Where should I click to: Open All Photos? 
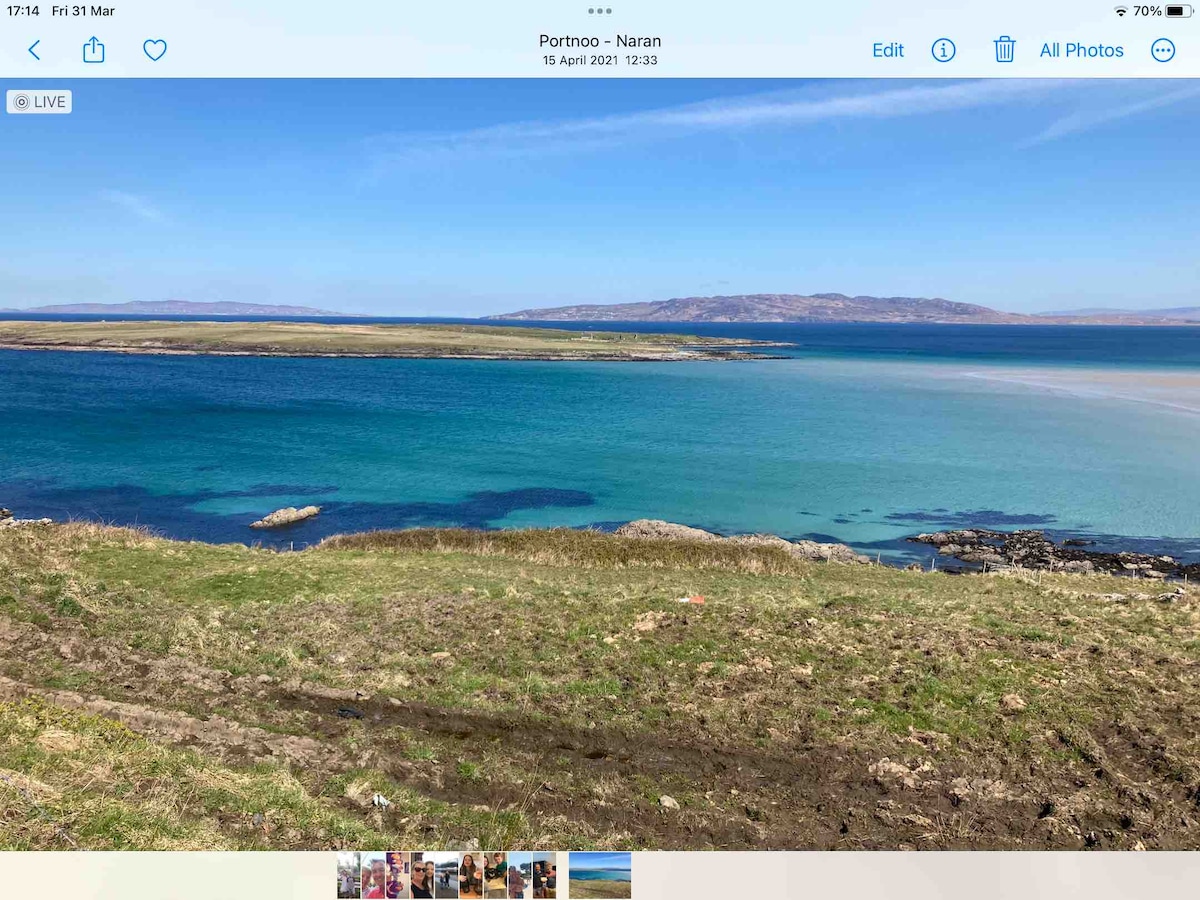[1081, 50]
